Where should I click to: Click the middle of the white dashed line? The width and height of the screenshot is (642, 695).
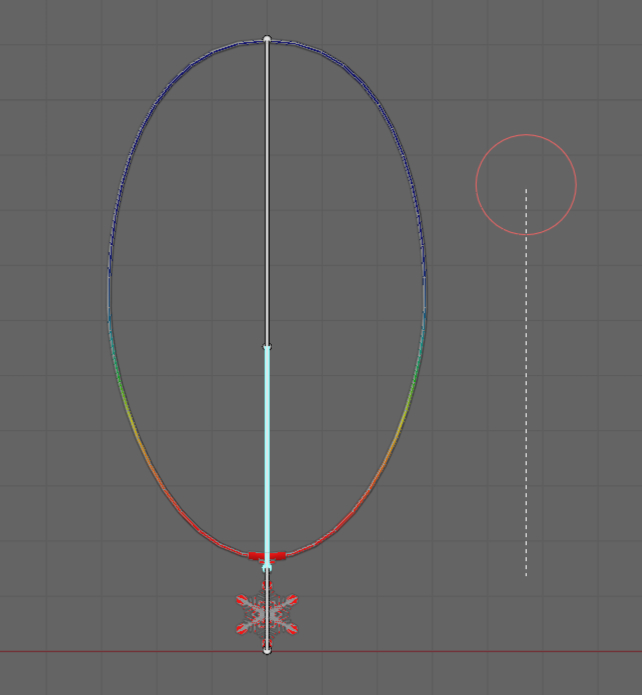coord(526,382)
